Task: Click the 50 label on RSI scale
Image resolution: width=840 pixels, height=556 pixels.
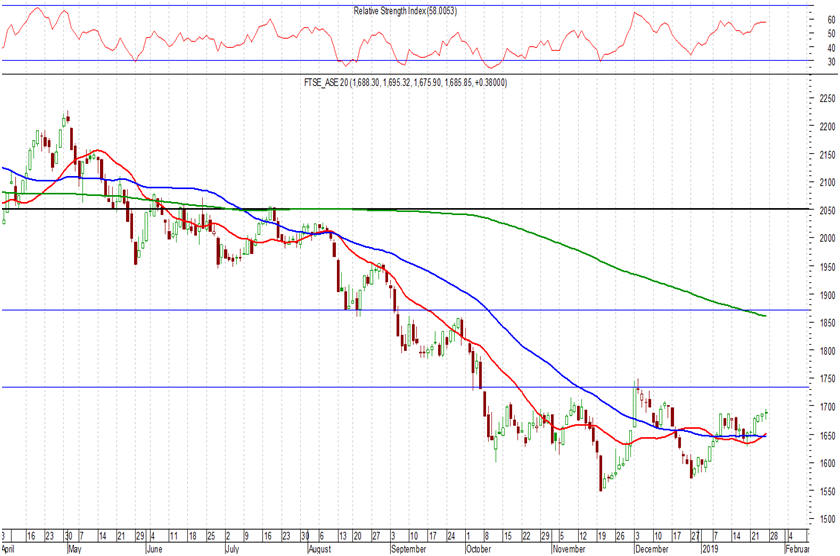Action: 831,34
